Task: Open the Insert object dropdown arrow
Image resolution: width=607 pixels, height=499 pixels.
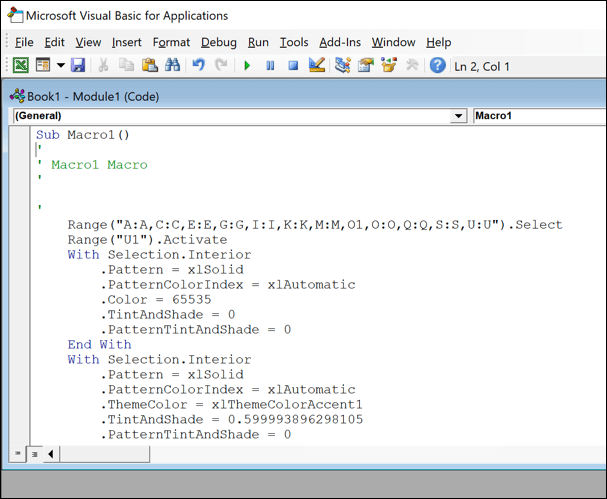Action: coord(60,65)
